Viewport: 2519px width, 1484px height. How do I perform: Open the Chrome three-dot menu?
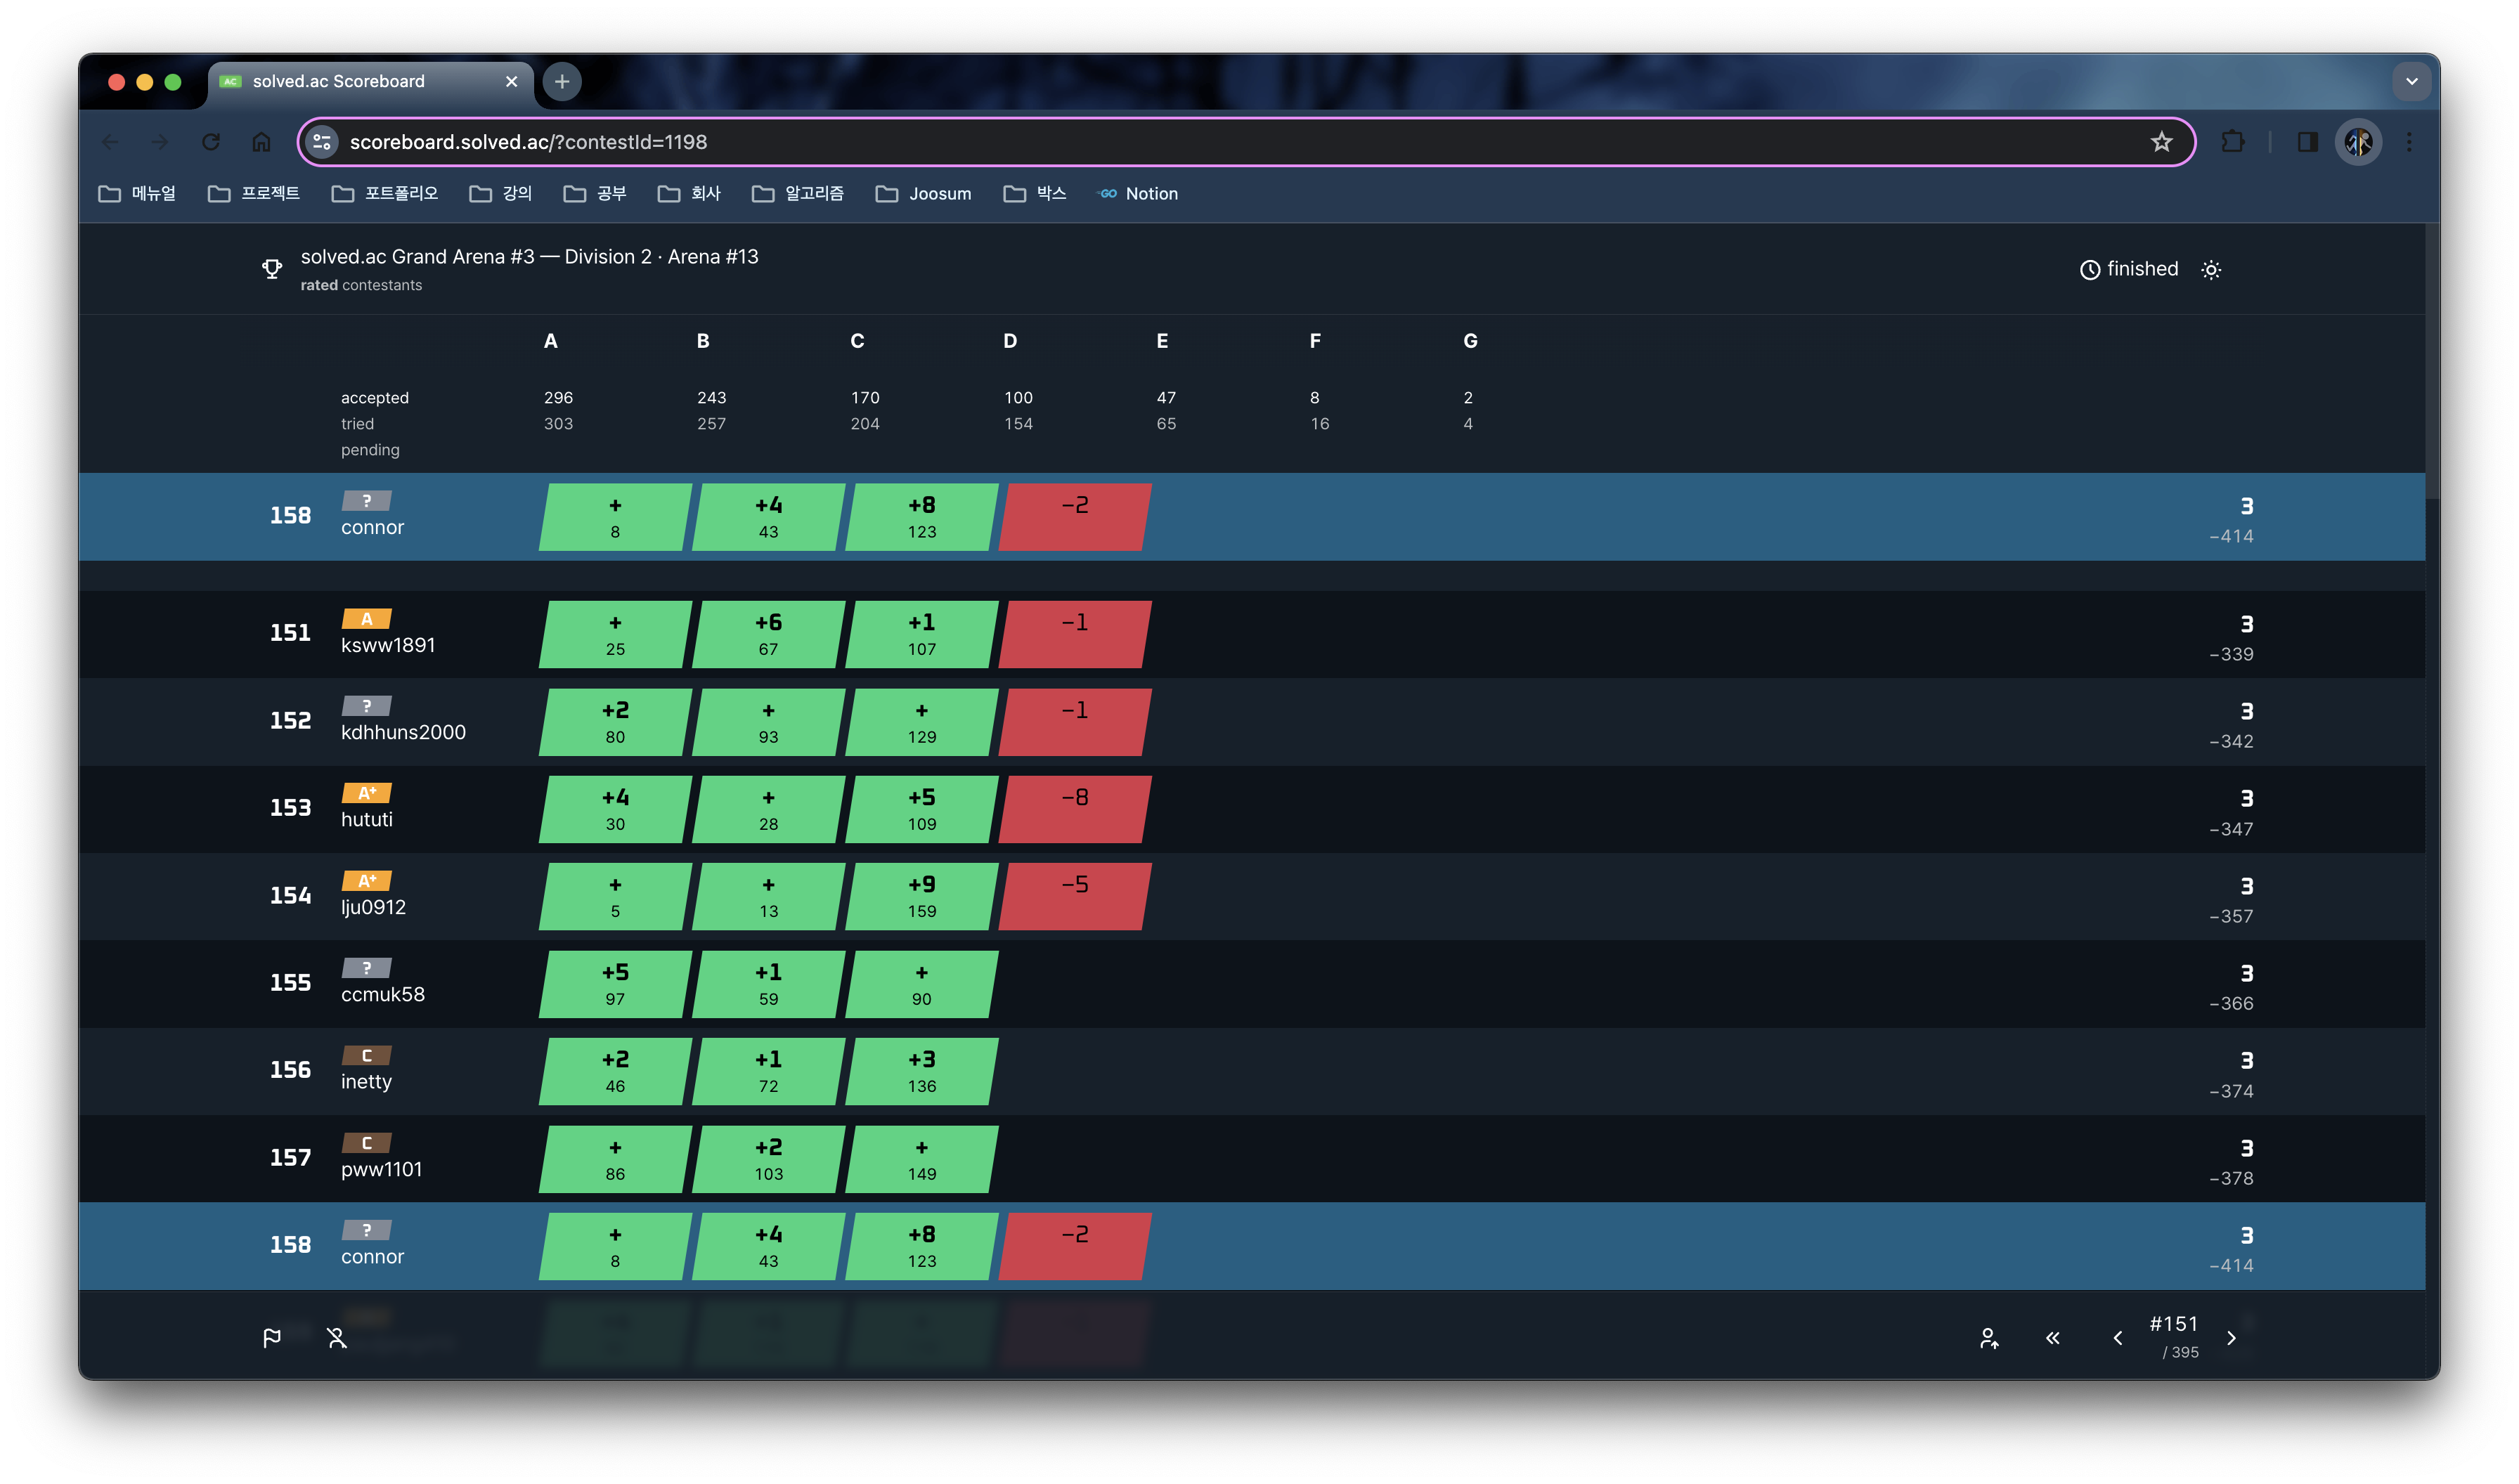2409,142
